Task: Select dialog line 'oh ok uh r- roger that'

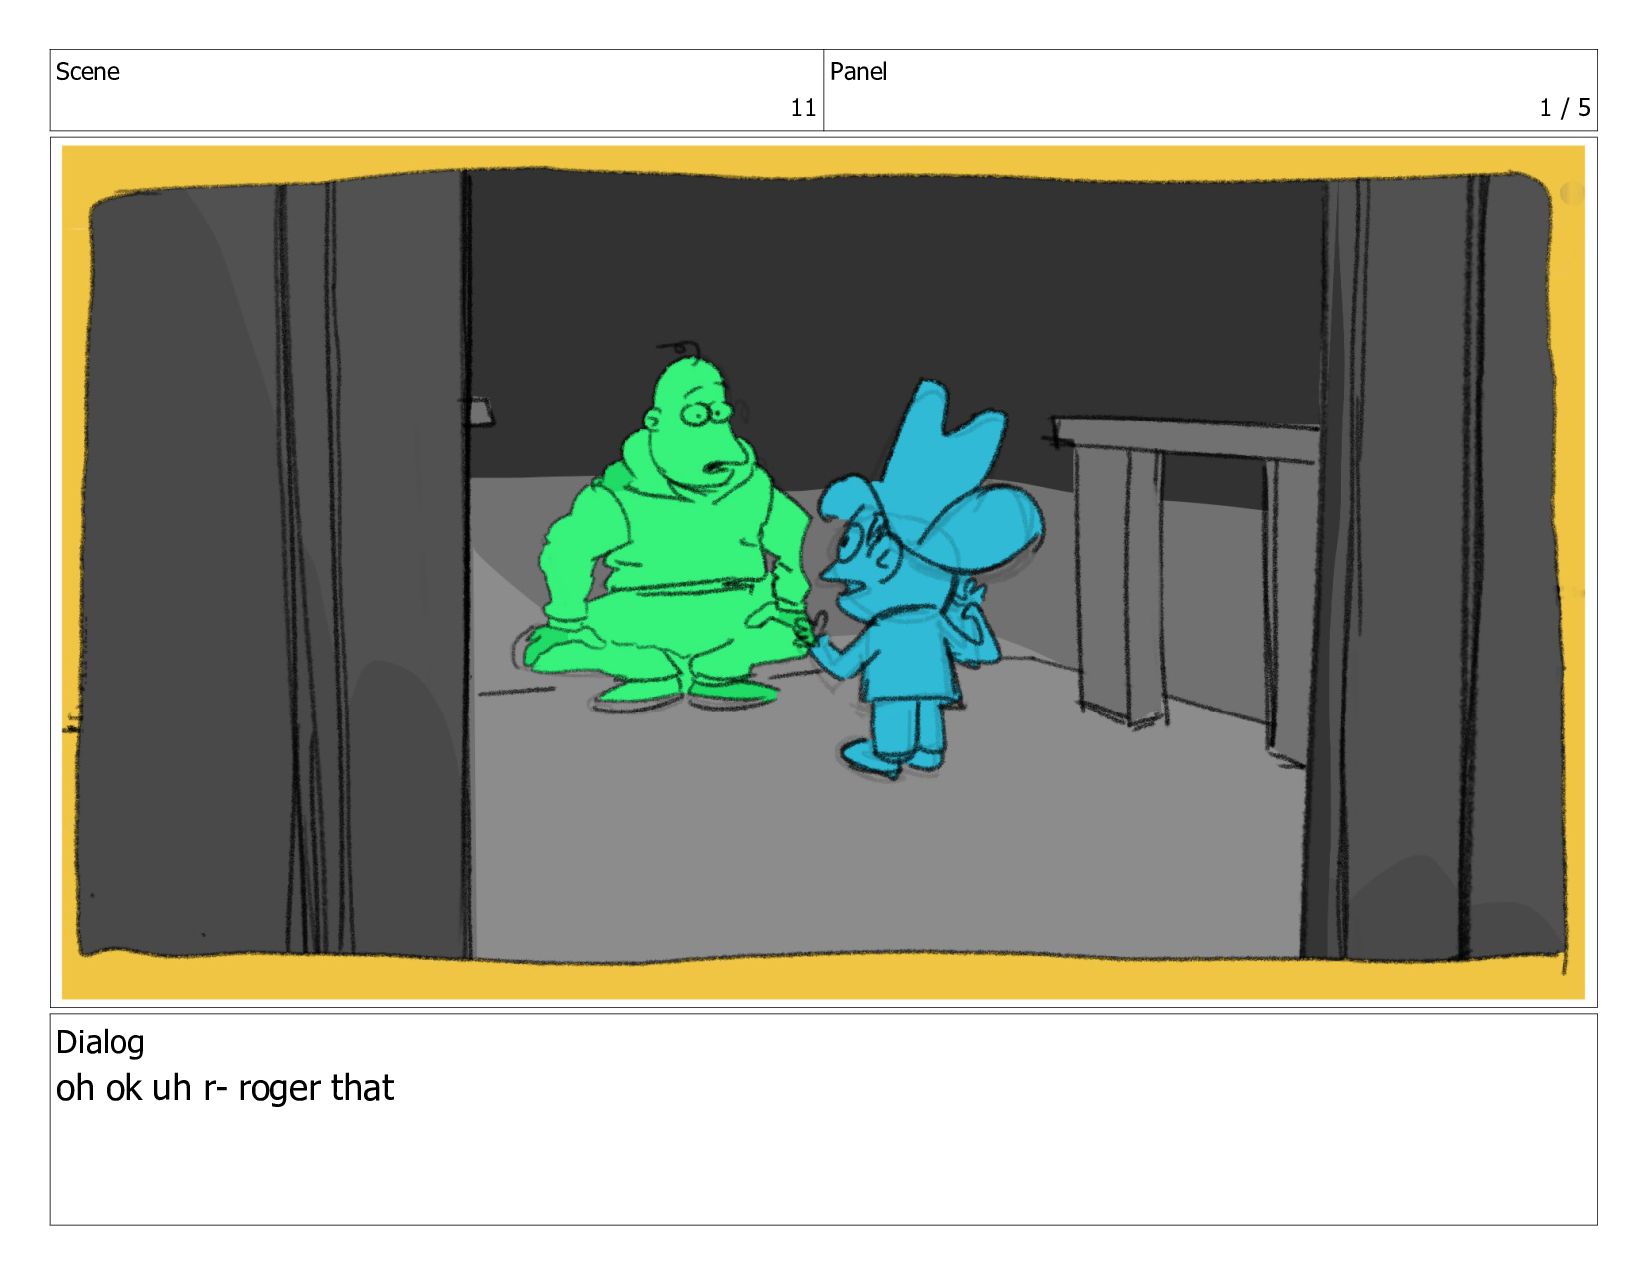Action: [x=225, y=1088]
